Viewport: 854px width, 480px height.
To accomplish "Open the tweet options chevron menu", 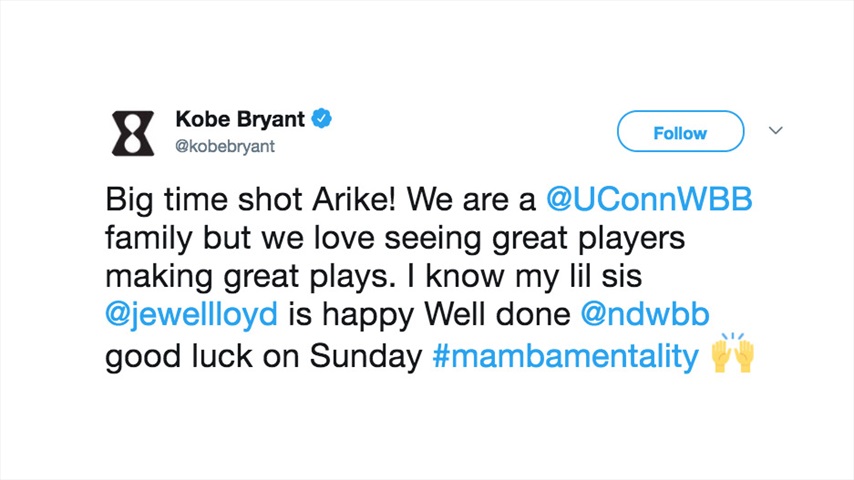I will click(775, 131).
